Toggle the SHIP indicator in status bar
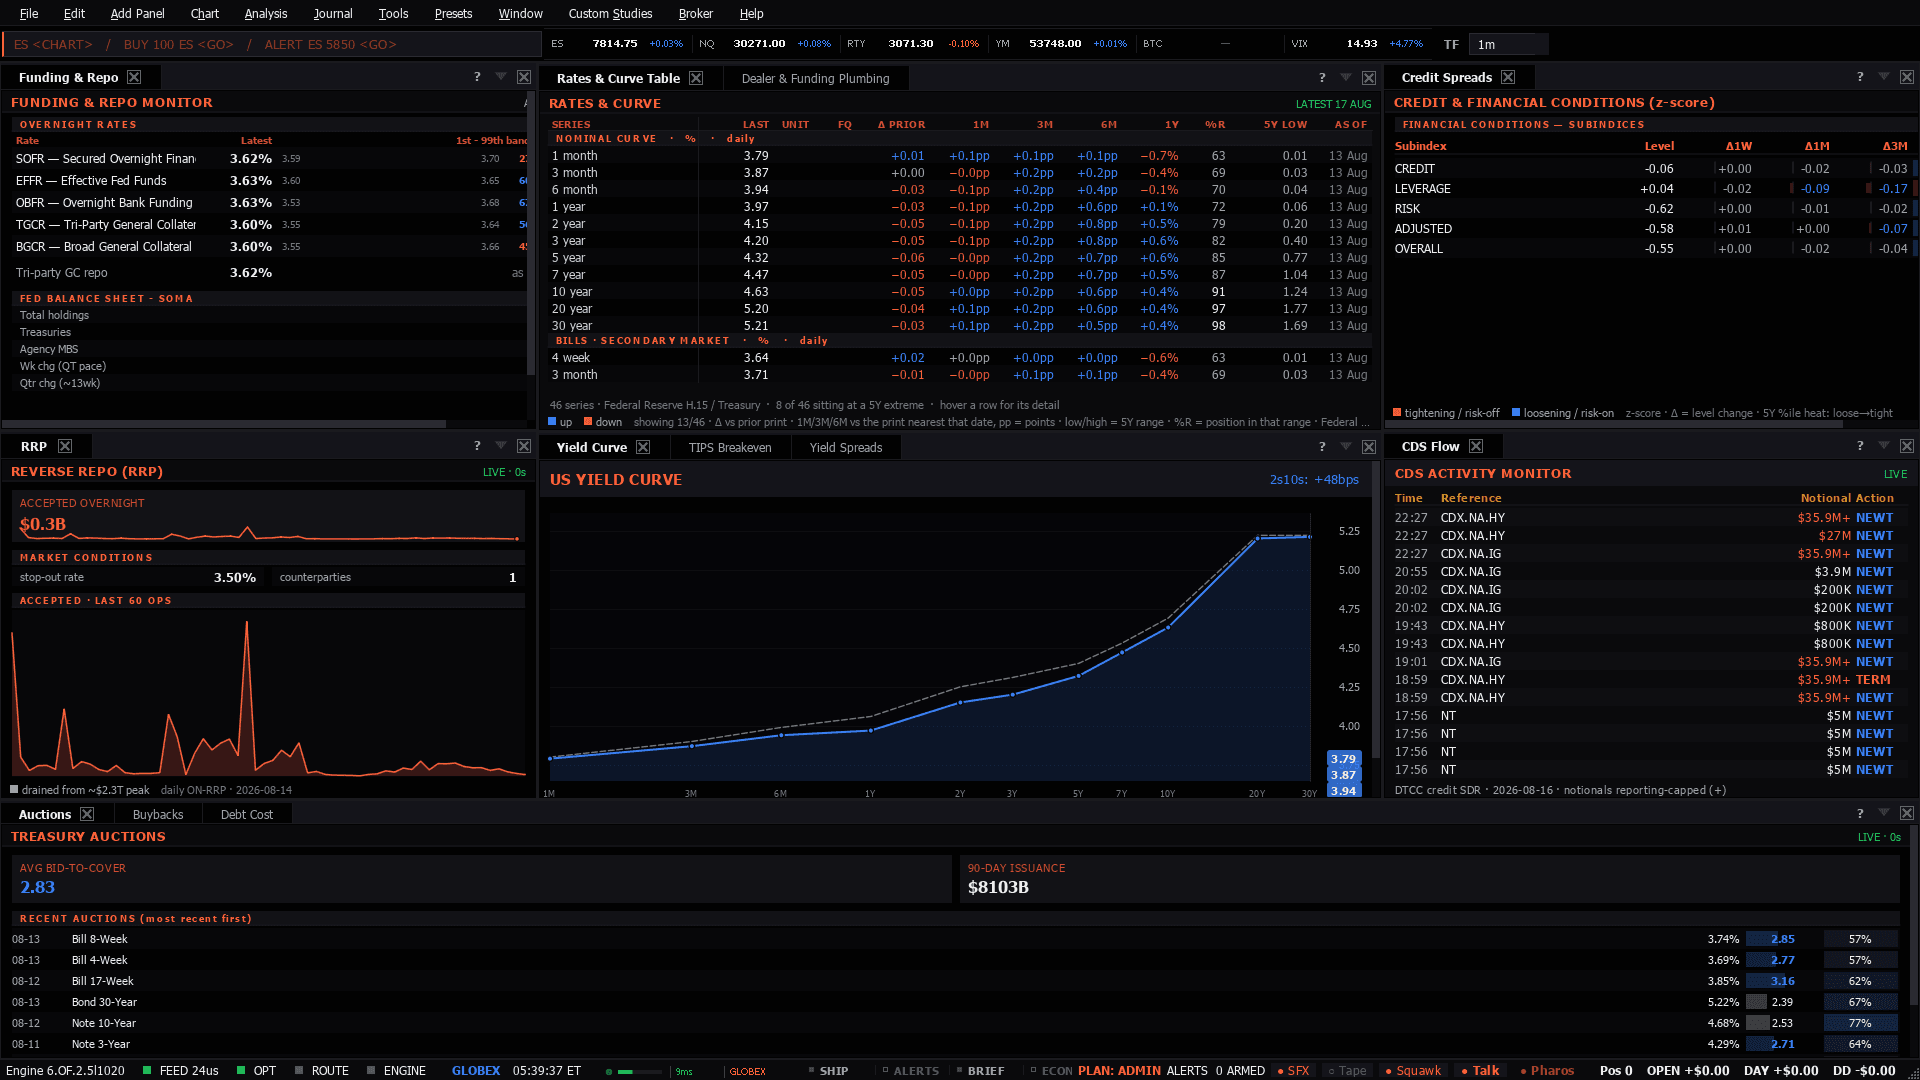1920x1080 pixels. (x=828, y=1070)
